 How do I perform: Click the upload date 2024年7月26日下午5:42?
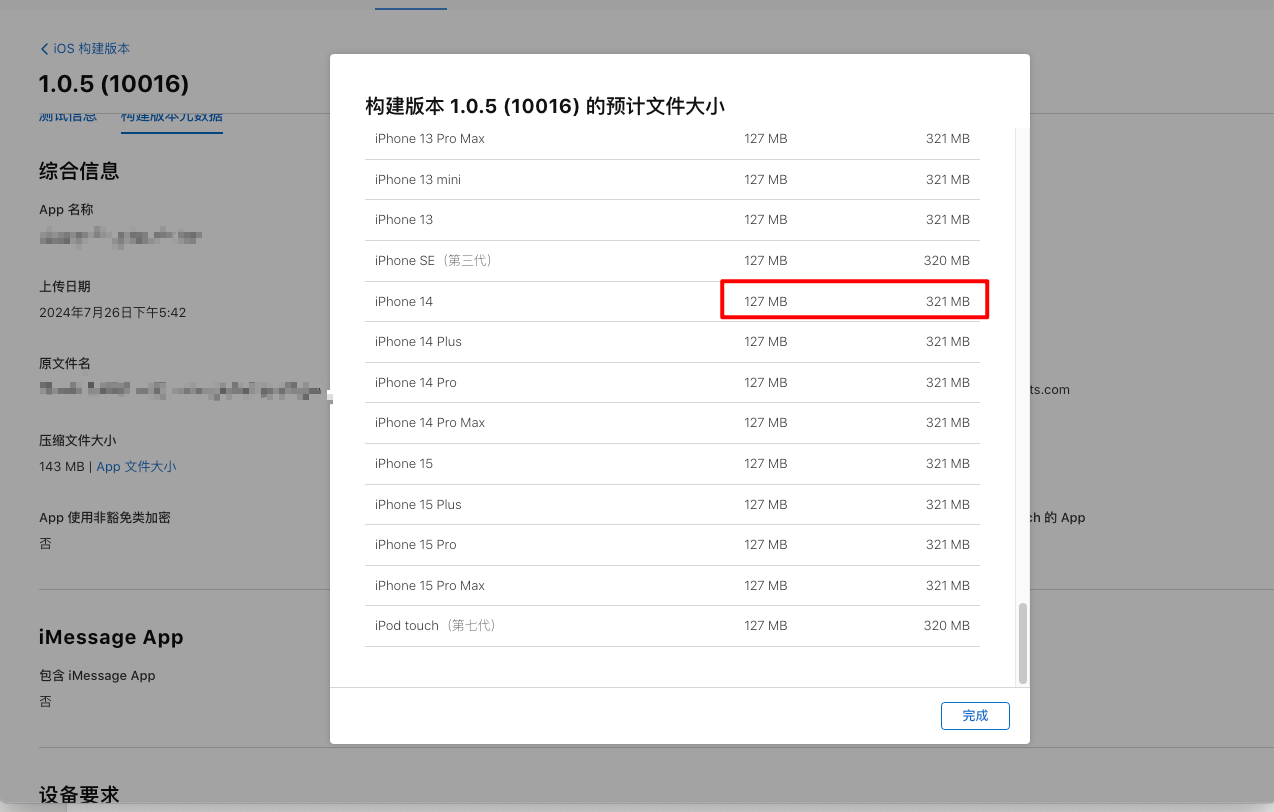click(112, 313)
